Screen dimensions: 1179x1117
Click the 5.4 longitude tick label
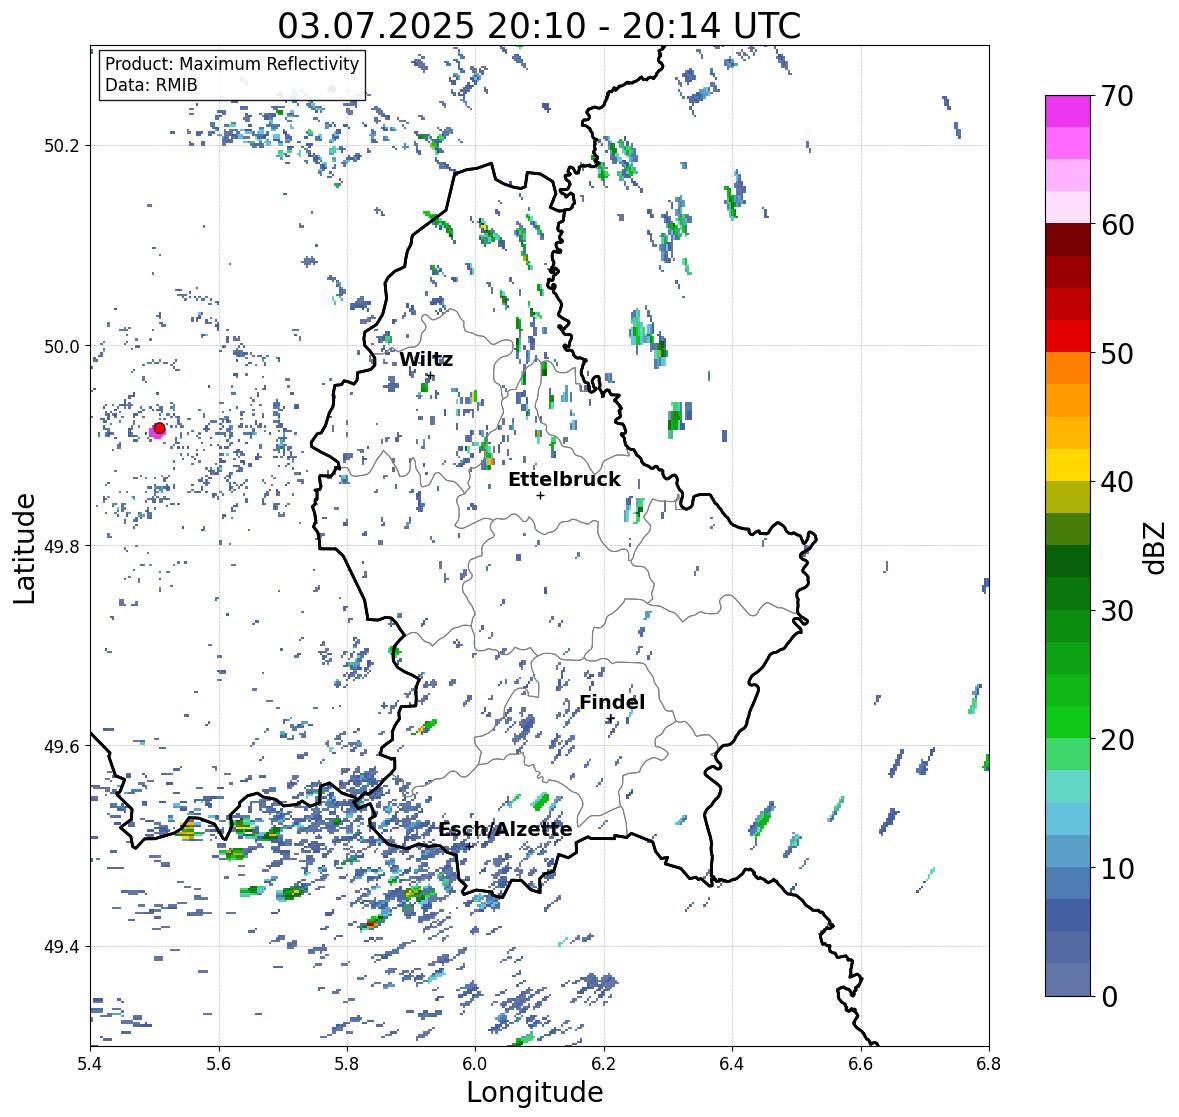tap(90, 1064)
